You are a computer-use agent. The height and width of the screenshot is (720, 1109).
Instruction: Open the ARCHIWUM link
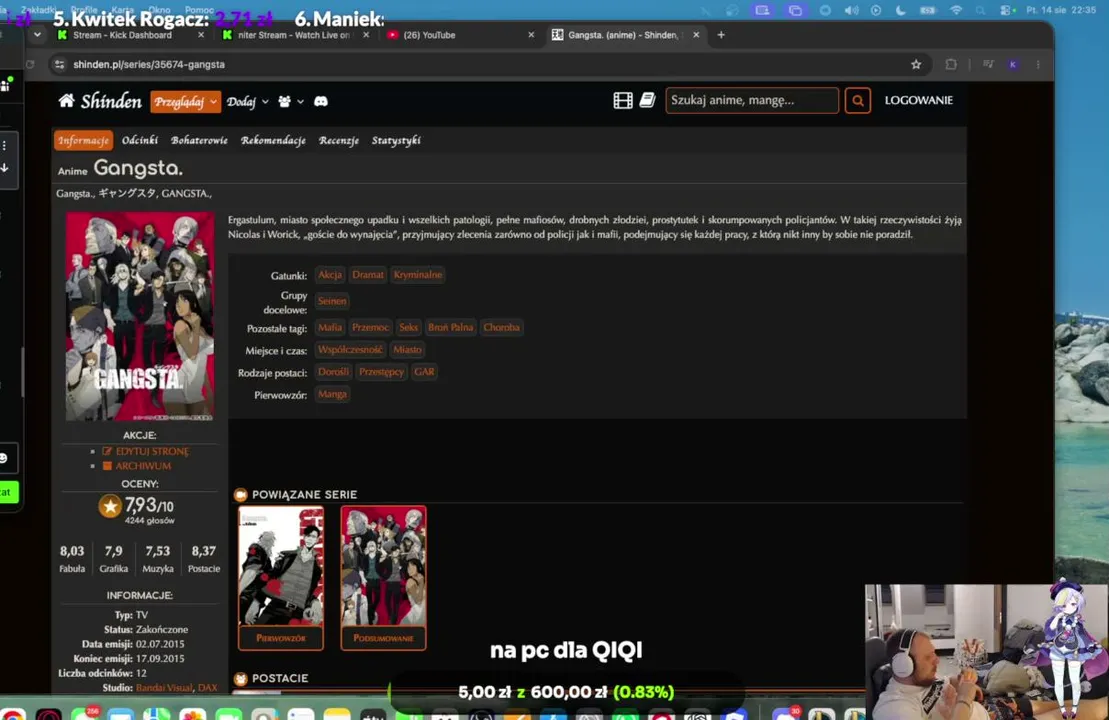click(137, 466)
